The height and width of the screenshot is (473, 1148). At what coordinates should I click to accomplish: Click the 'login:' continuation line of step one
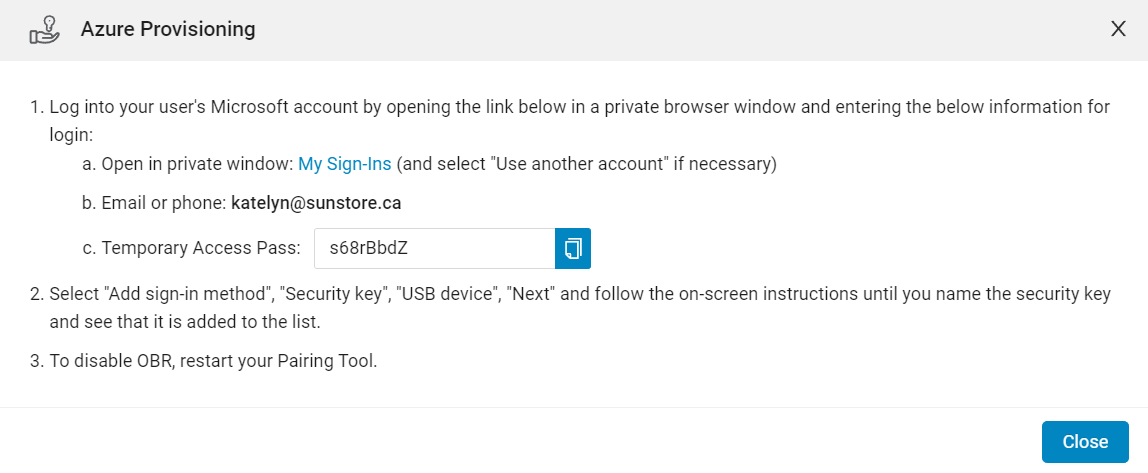pyautogui.click(x=71, y=135)
